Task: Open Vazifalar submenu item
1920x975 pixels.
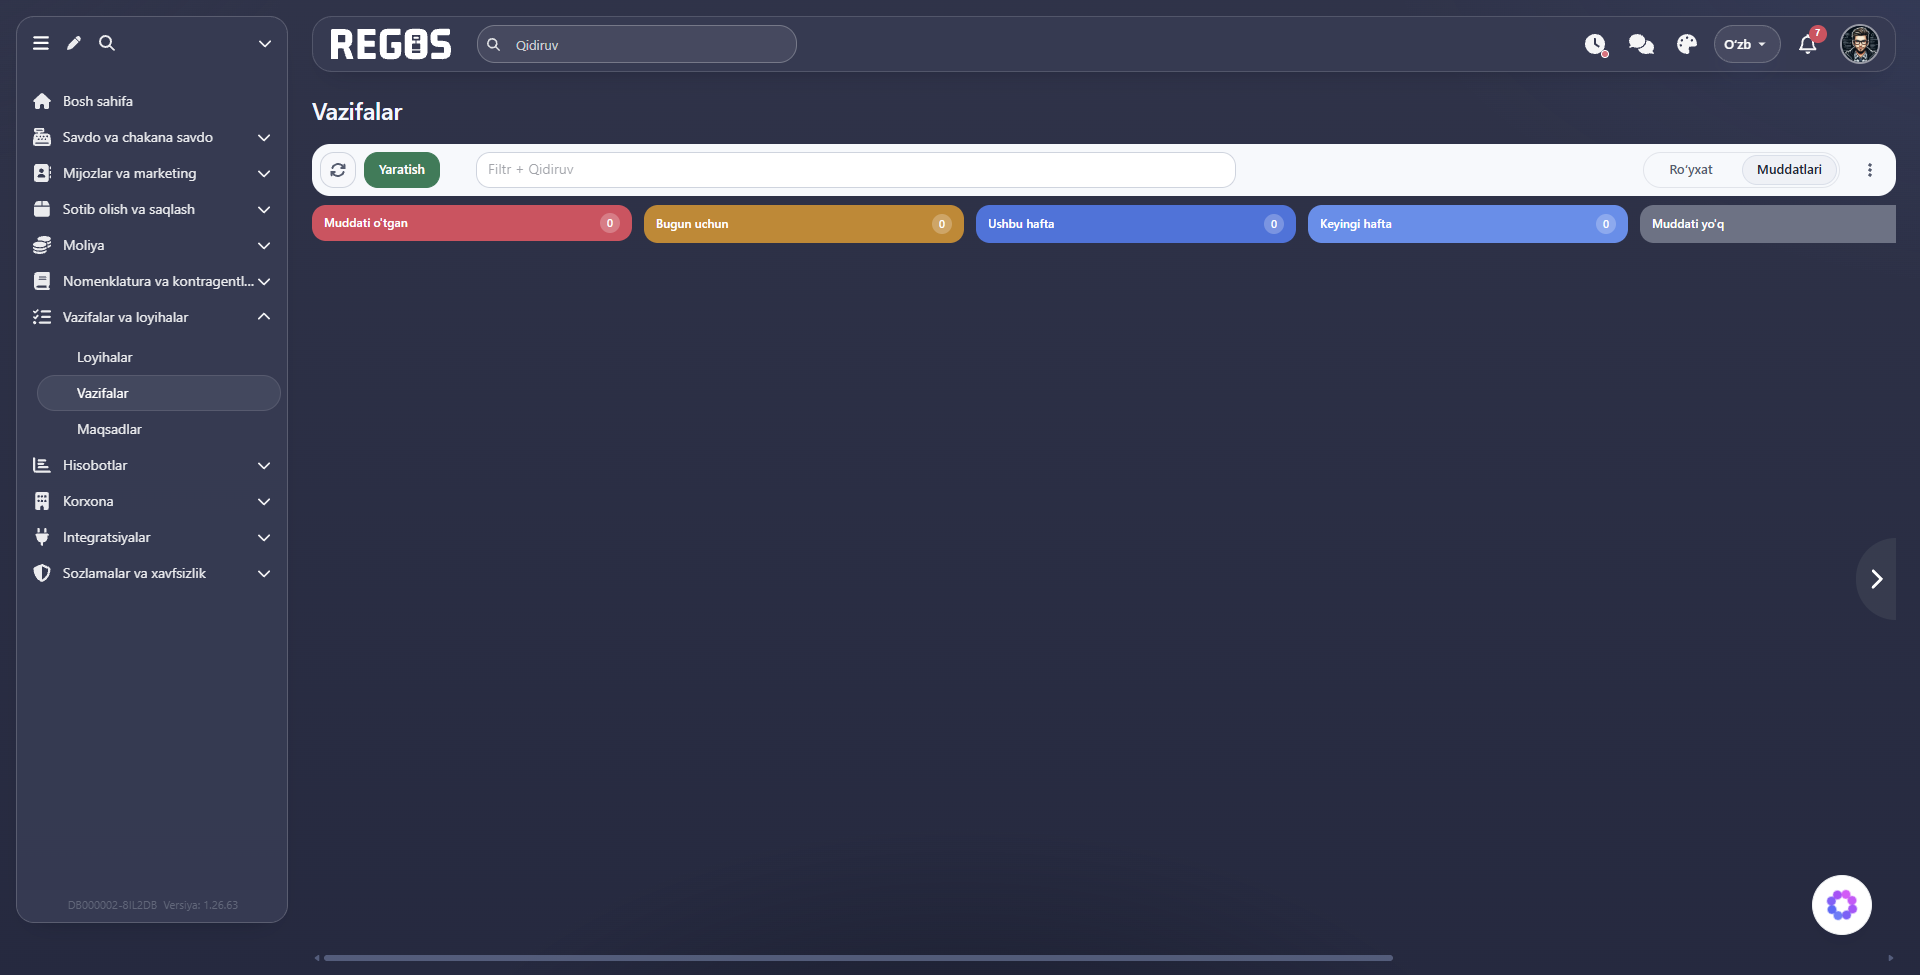Action: tap(159, 393)
